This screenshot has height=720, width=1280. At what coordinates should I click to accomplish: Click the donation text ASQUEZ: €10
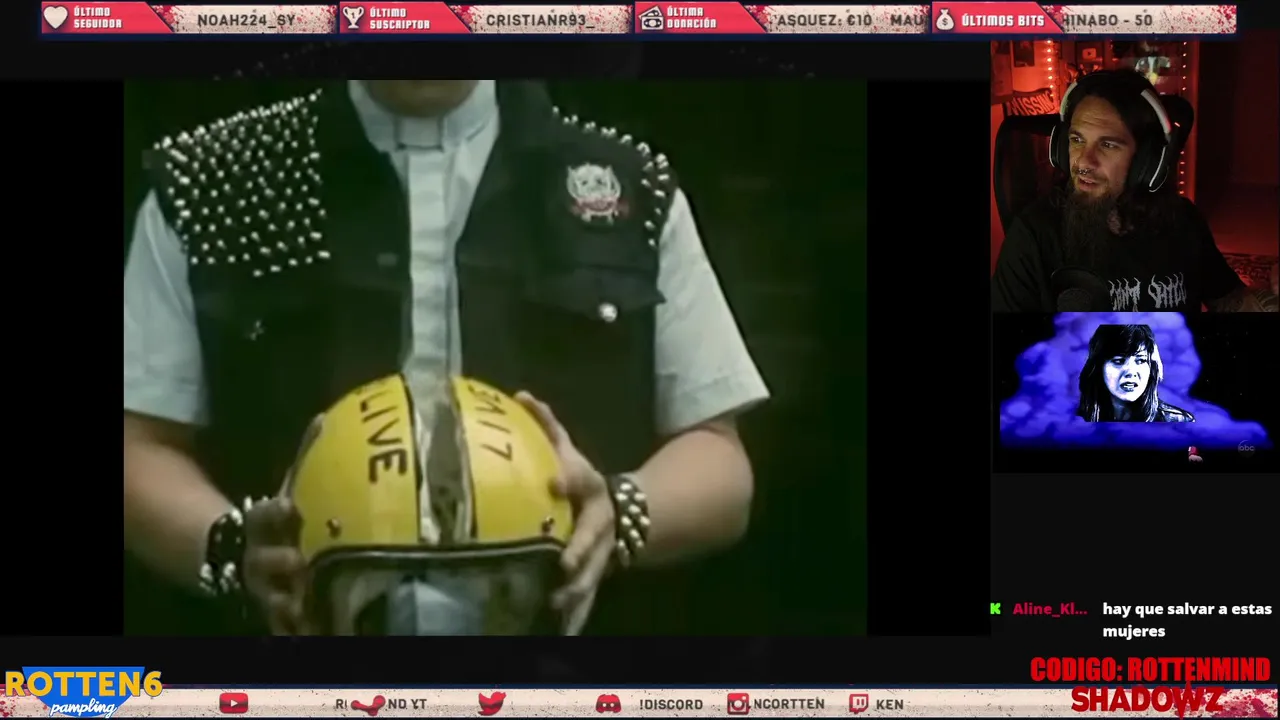click(824, 20)
